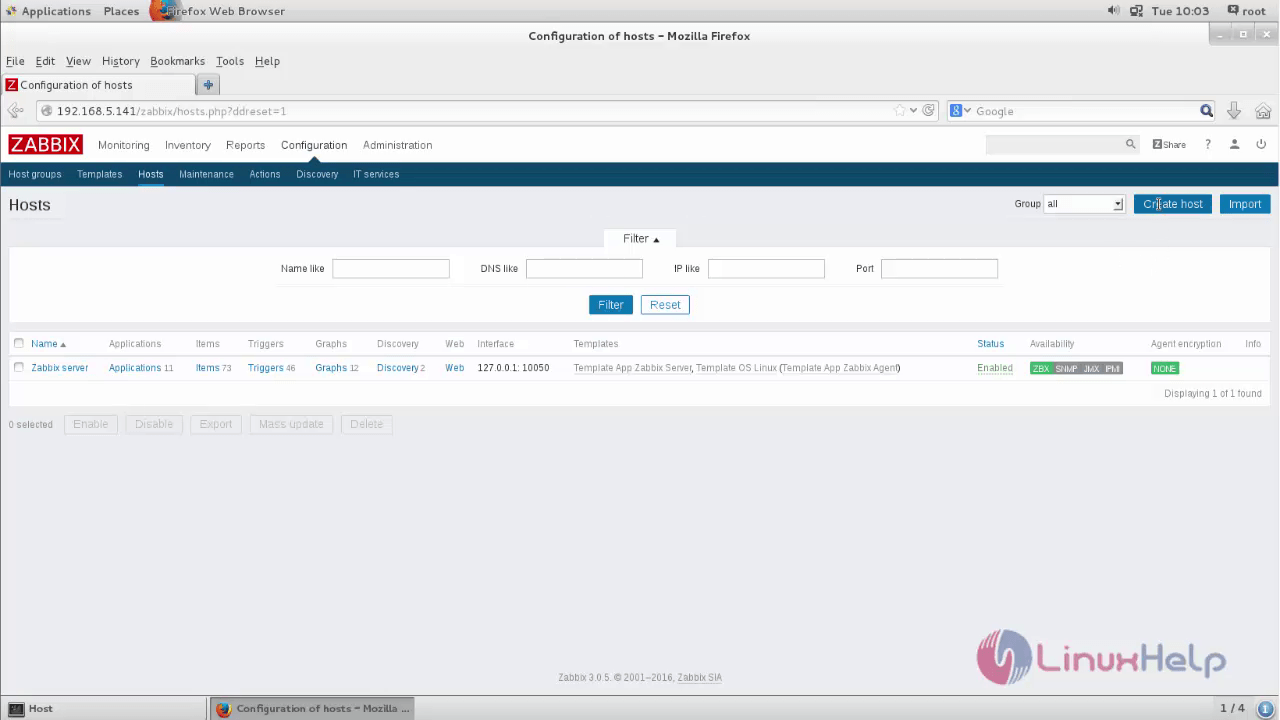1280x720 pixels.
Task: Open the Inventory menu
Action: click(188, 145)
